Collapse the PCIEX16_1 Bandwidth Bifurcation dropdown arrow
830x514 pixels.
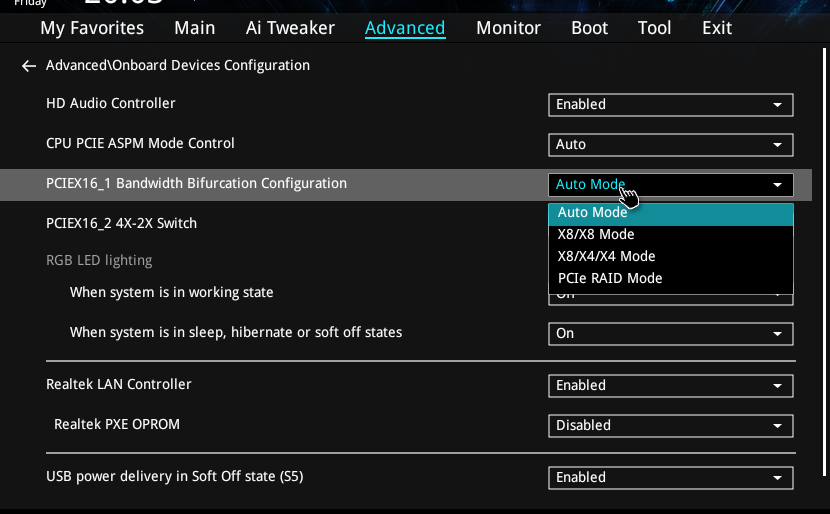777,185
